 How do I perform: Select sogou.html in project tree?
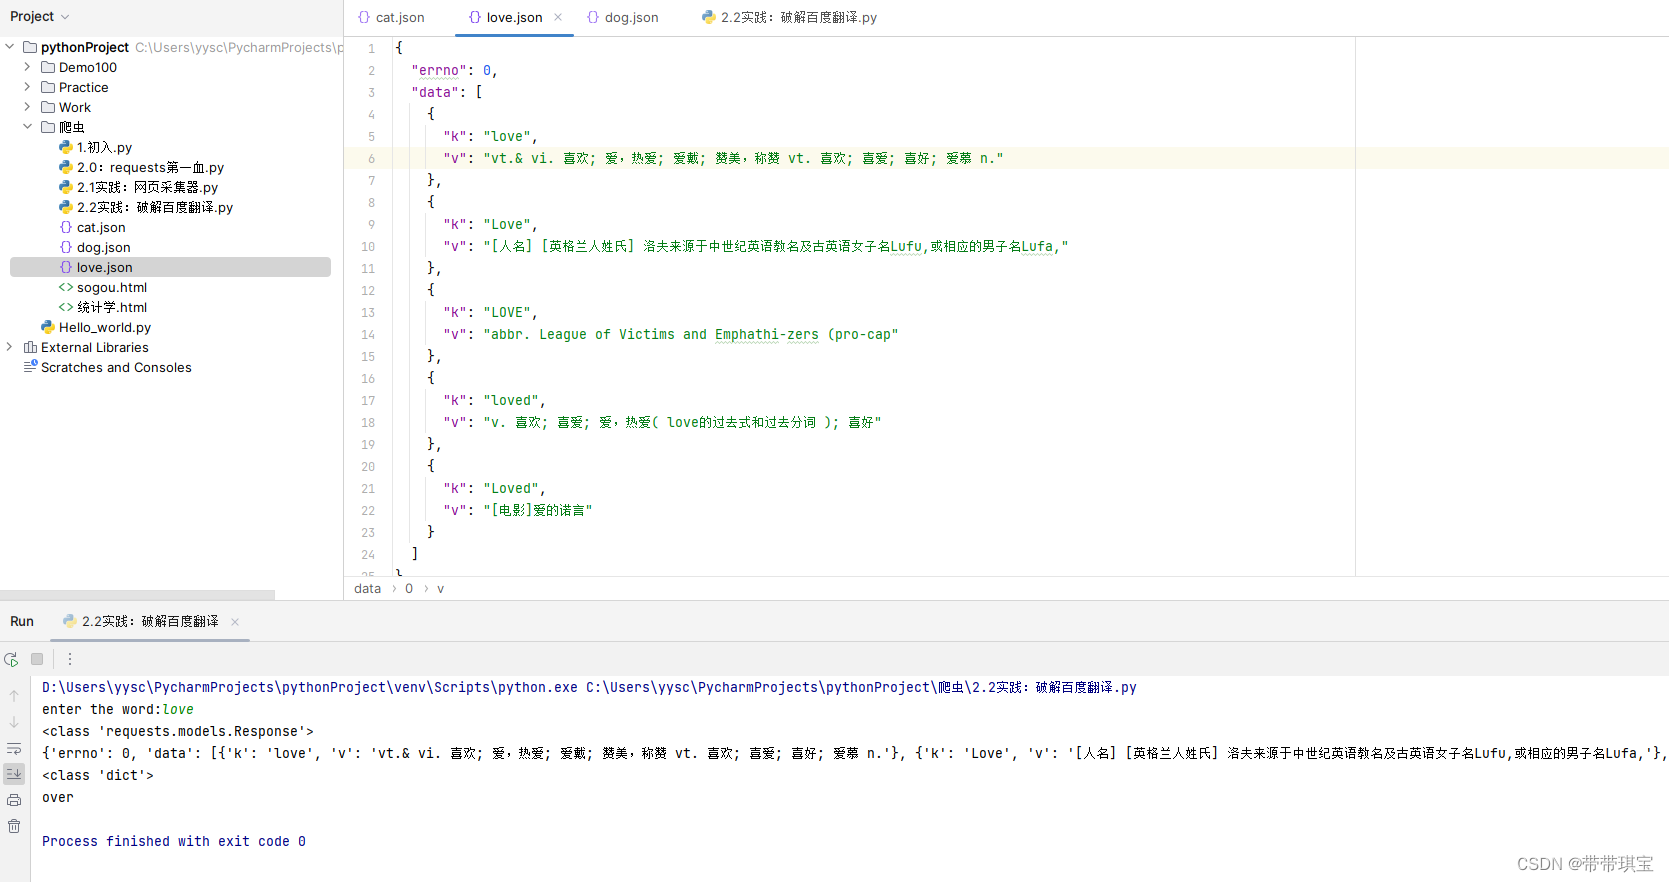click(x=112, y=287)
